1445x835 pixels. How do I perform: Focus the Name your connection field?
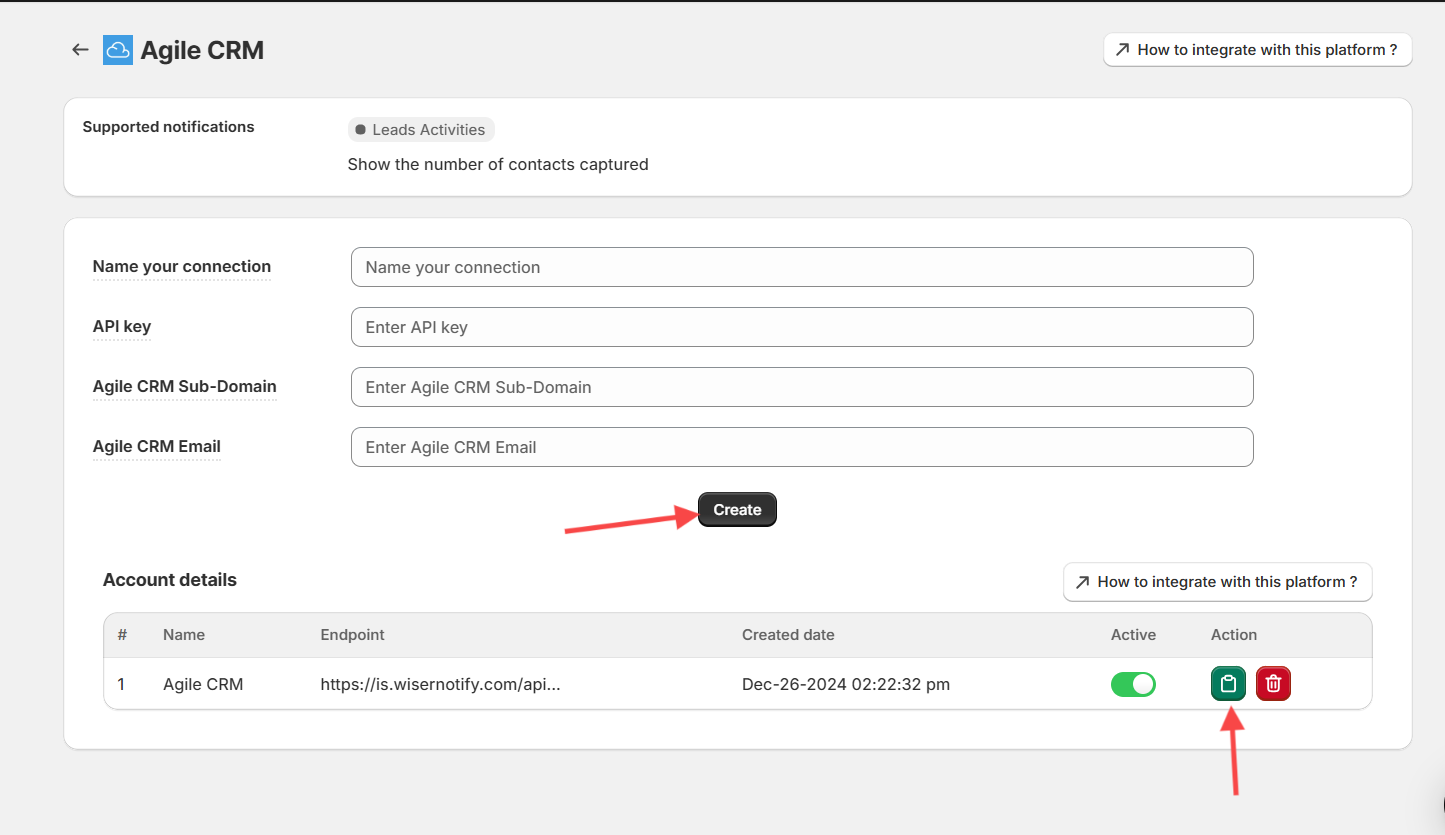pyautogui.click(x=802, y=267)
